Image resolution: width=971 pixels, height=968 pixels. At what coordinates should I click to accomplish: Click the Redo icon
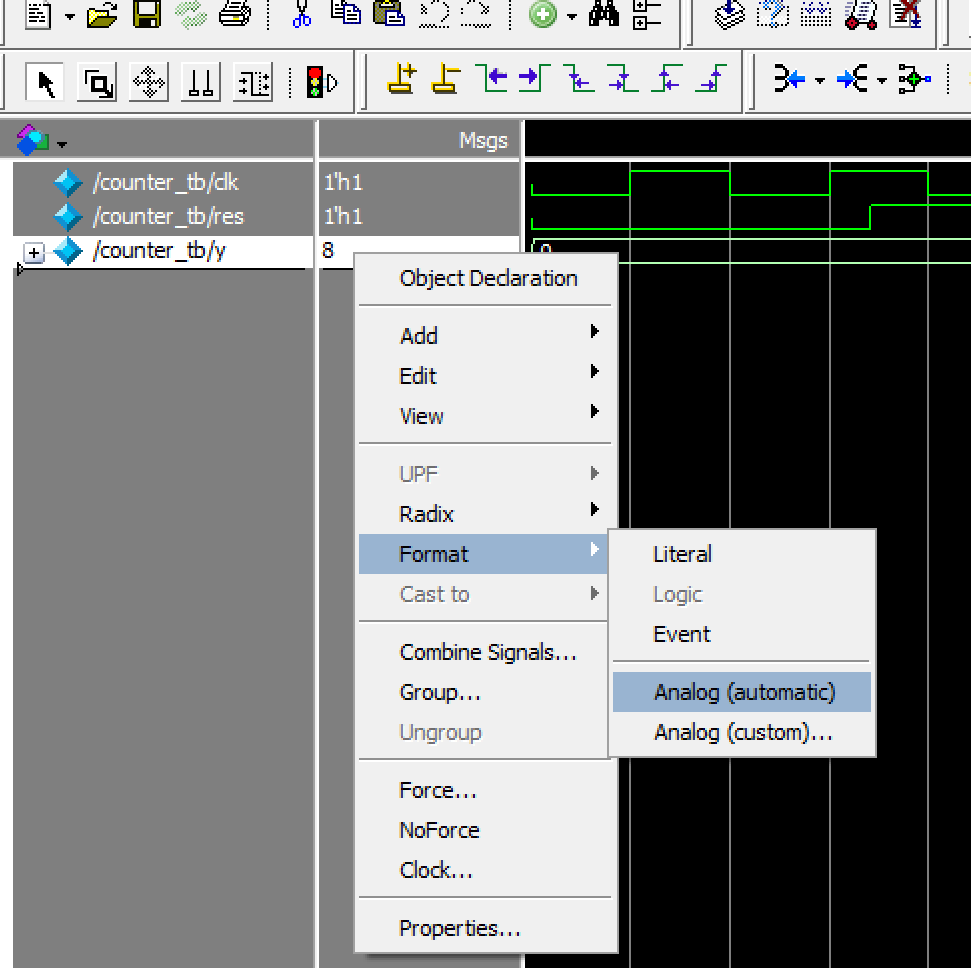tap(476, 14)
